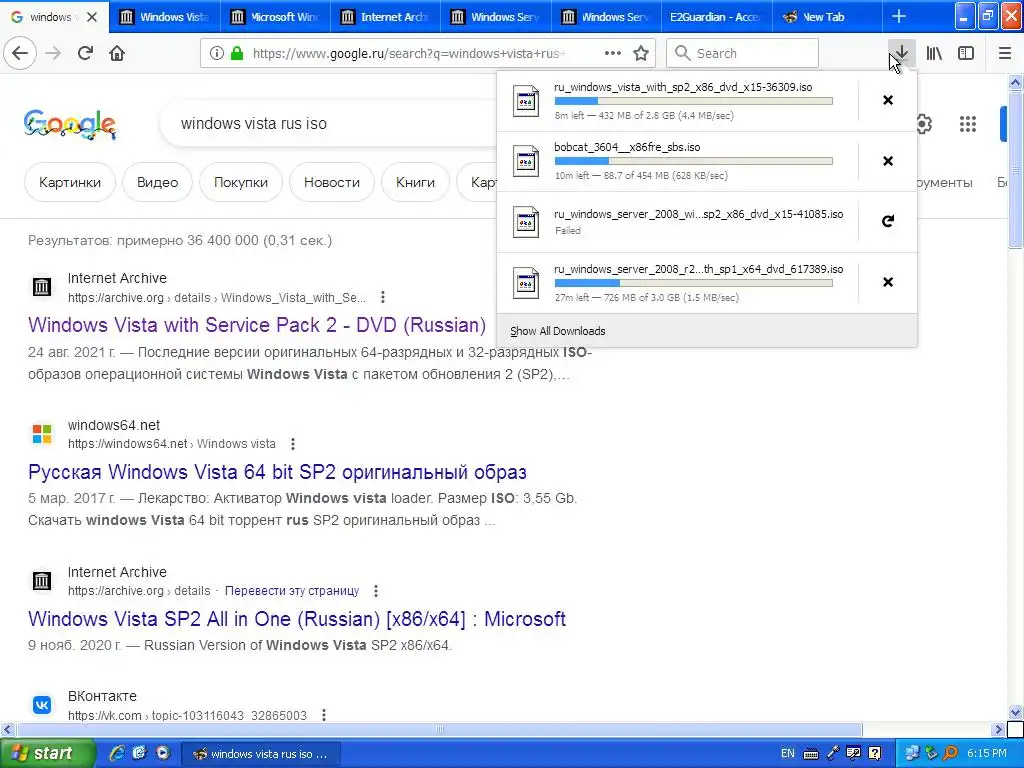Screen dimensions: 1024x768
Task: Retry the failed windows_server_2008 sp2 download
Action: coord(888,221)
